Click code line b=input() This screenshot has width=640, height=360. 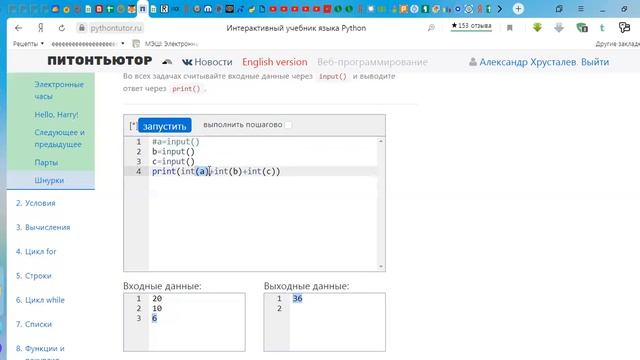point(173,151)
